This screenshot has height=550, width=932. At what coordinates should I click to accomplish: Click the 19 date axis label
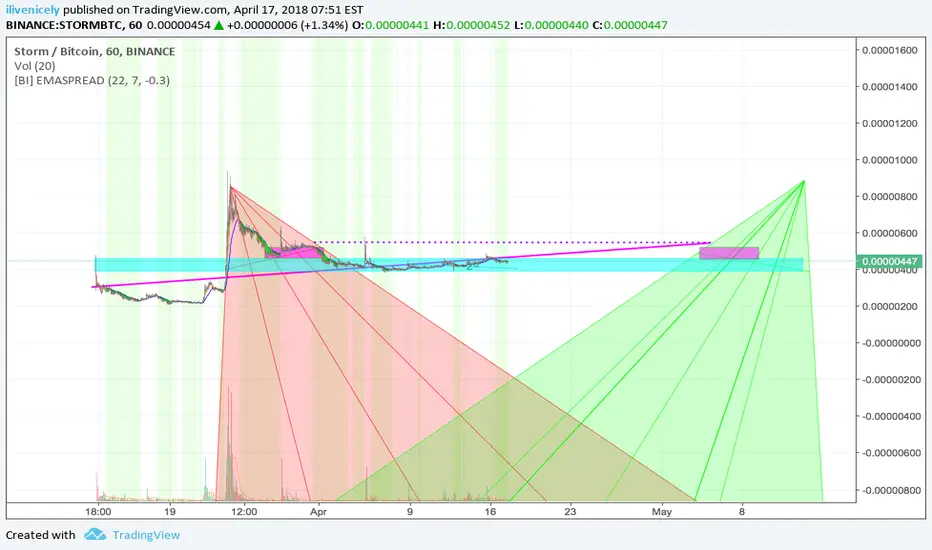170,511
